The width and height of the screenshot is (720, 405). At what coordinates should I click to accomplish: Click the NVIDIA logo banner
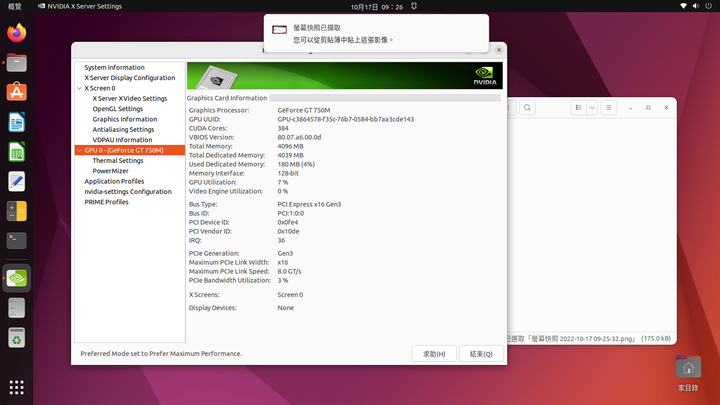click(x=345, y=75)
